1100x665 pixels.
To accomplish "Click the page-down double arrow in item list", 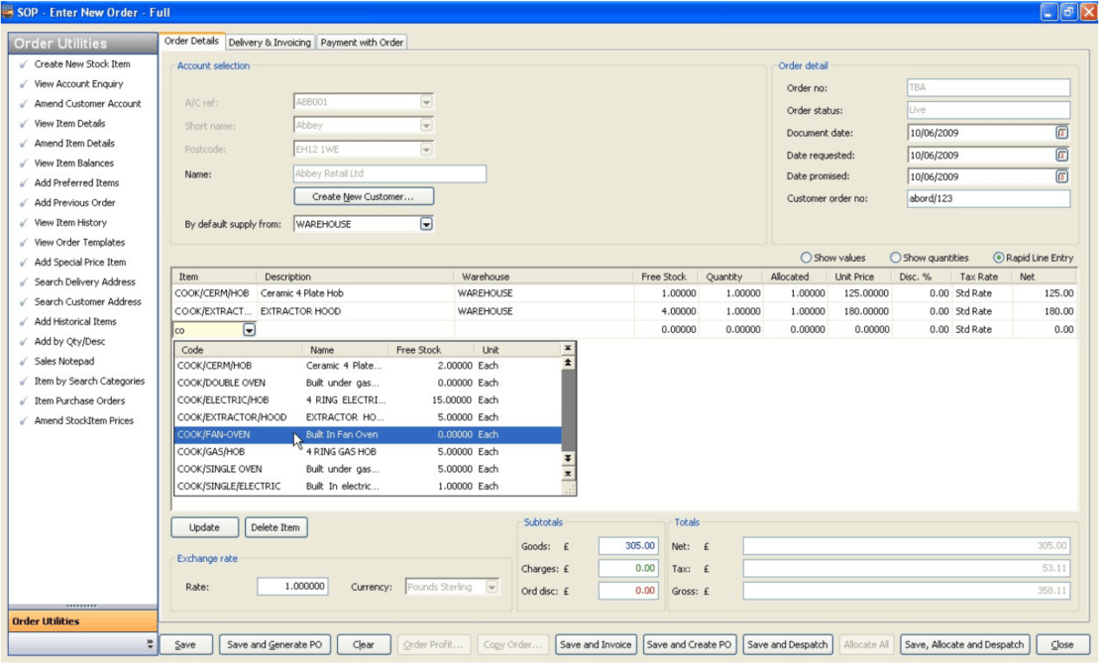I will [x=568, y=458].
